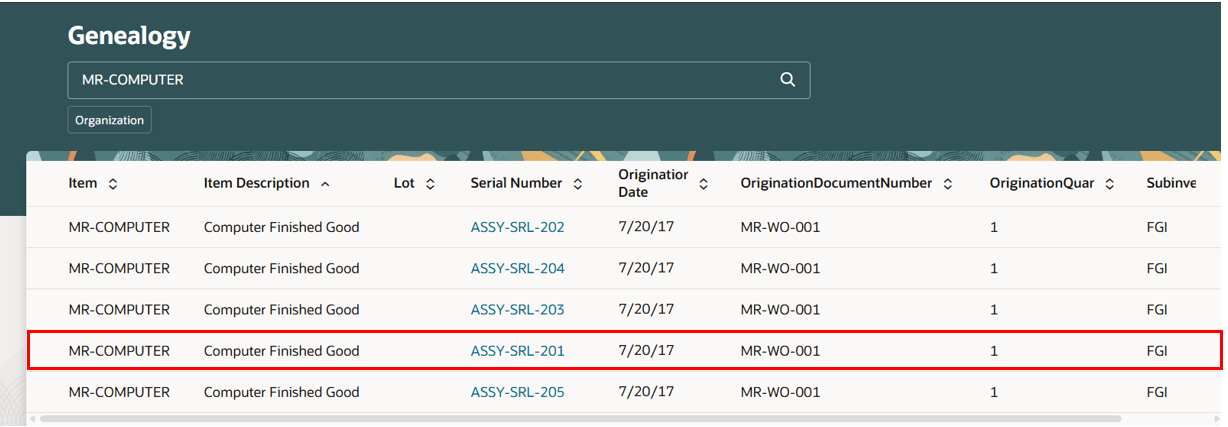Image resolution: width=1228 pixels, height=427 pixels.
Task: Select Item Description column header
Action: 257,184
